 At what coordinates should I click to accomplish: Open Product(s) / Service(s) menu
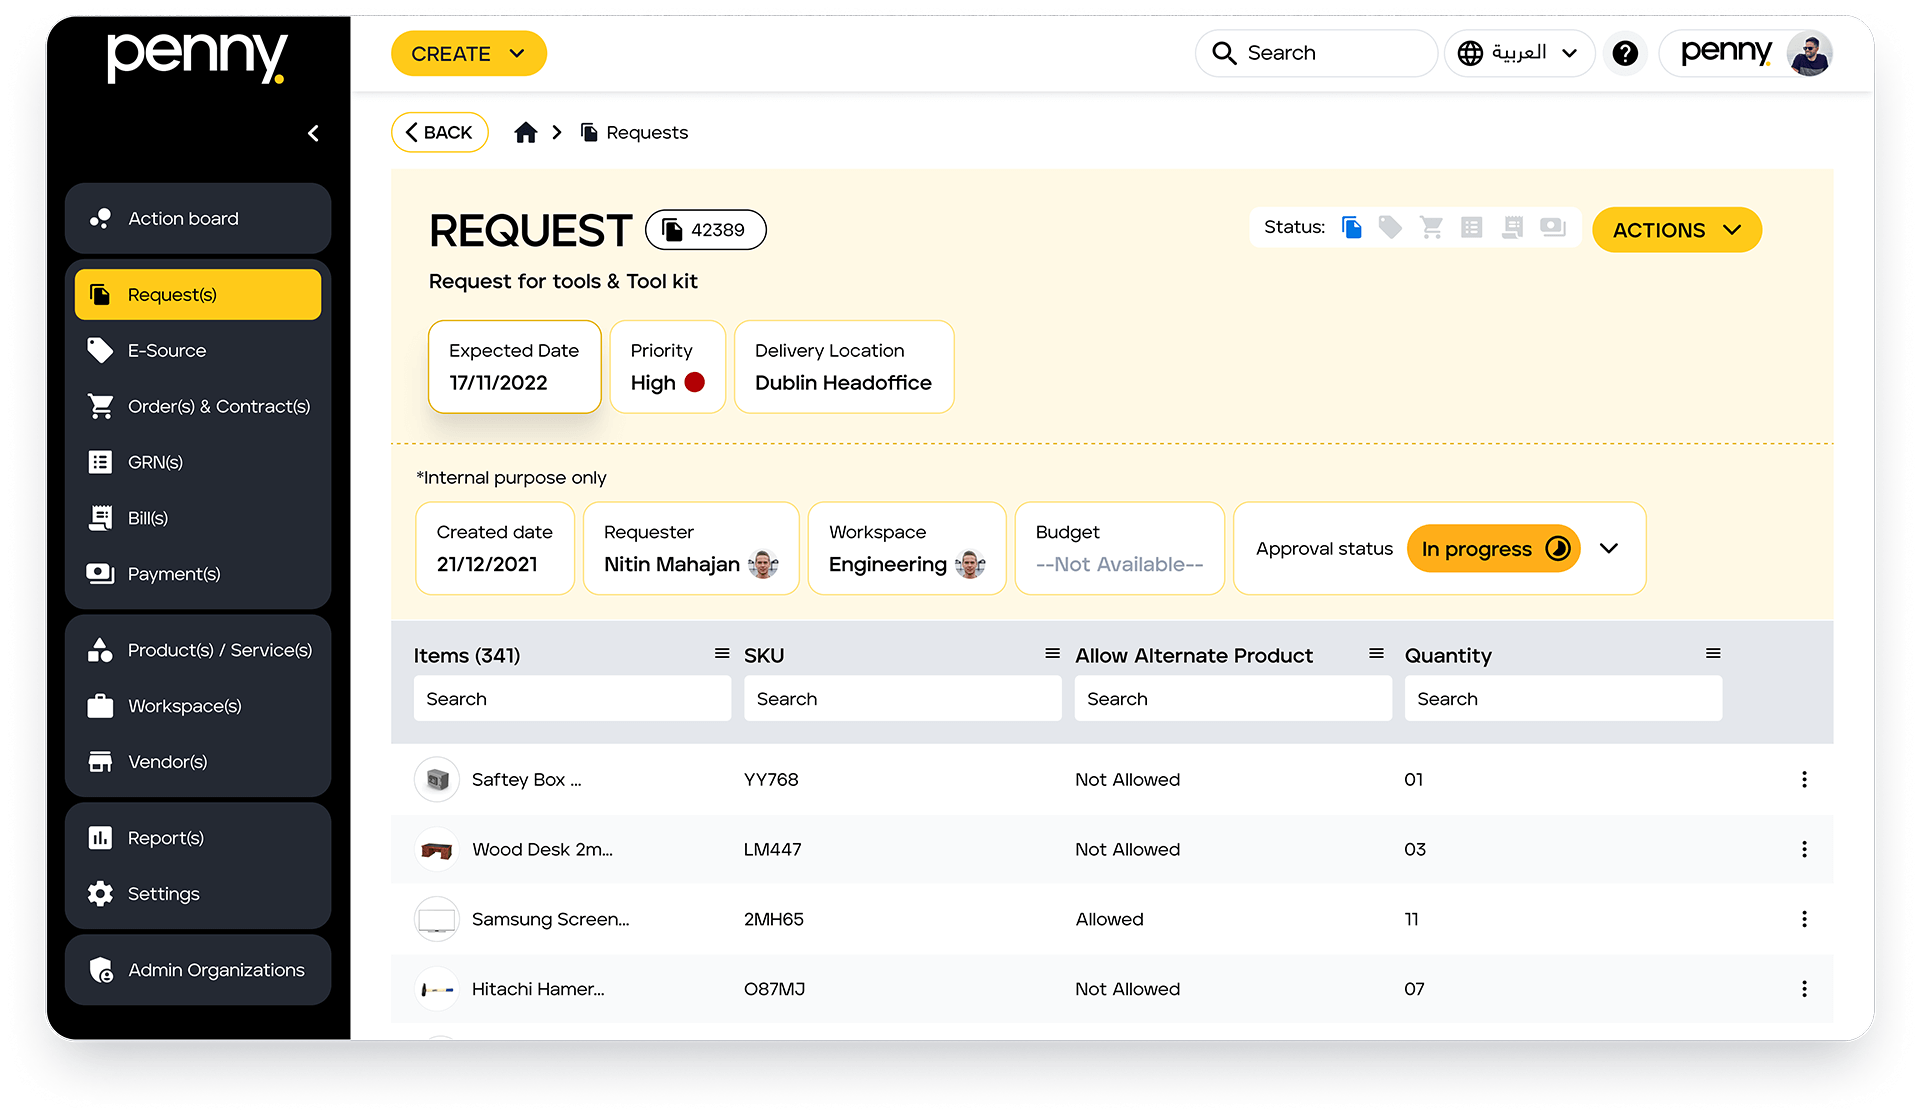point(198,650)
